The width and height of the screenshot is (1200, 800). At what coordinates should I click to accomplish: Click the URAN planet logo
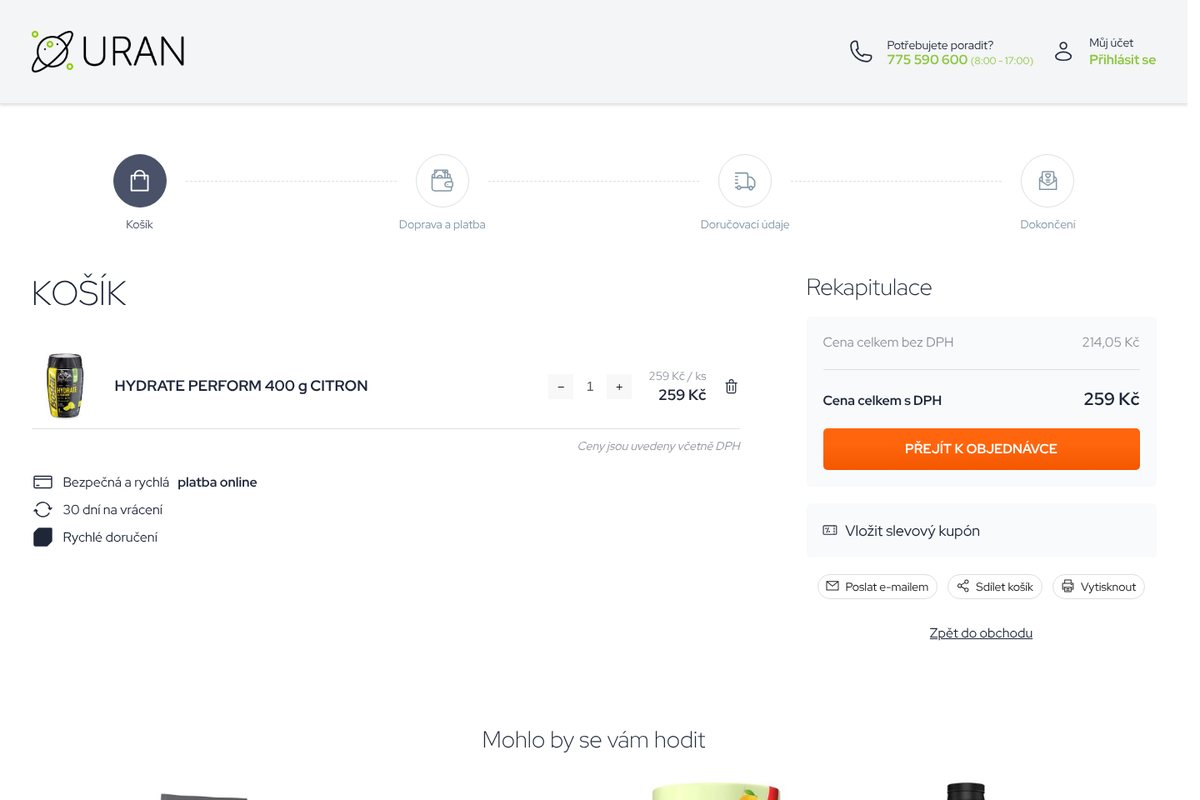[108, 51]
